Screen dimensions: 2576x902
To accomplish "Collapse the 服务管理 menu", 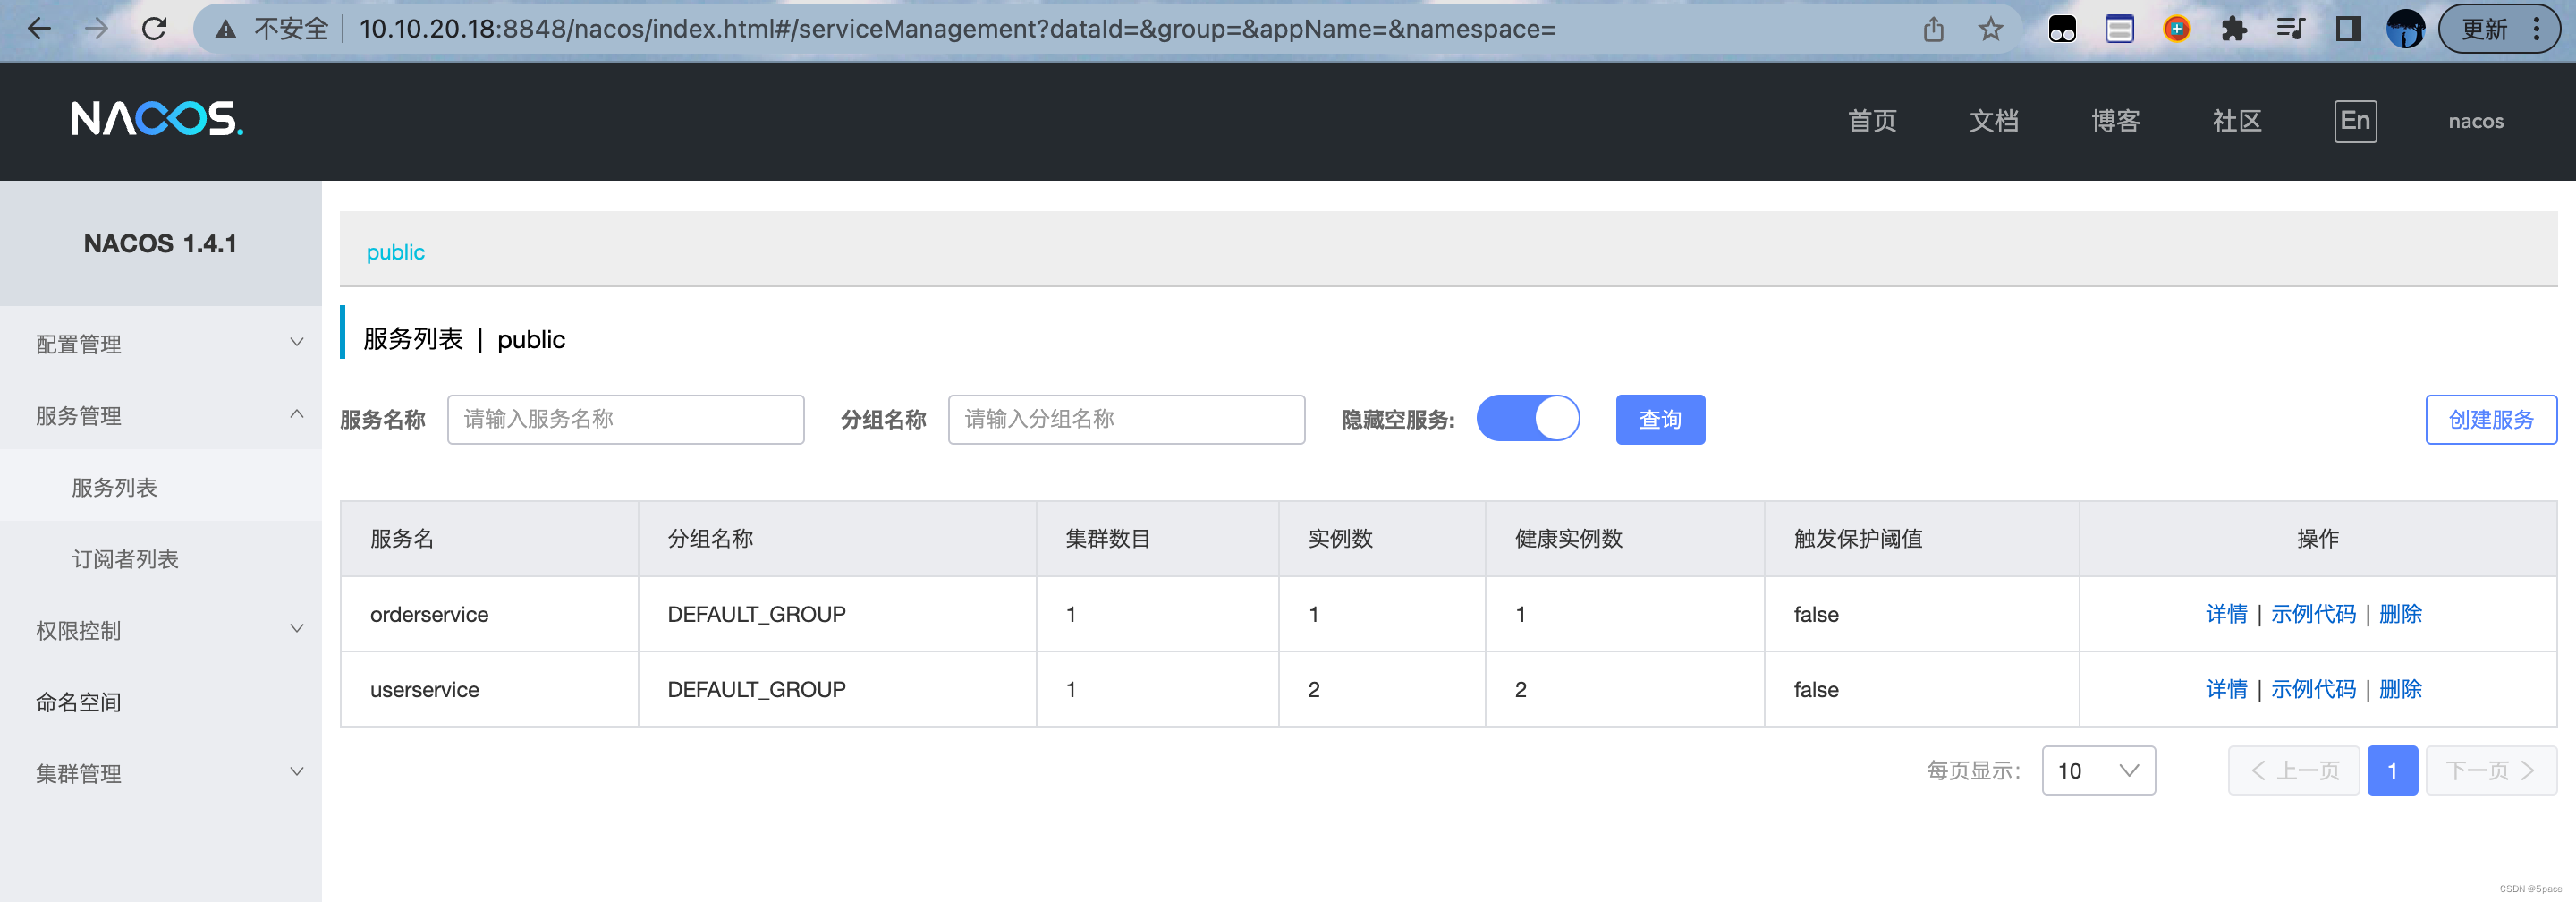I will coord(161,416).
